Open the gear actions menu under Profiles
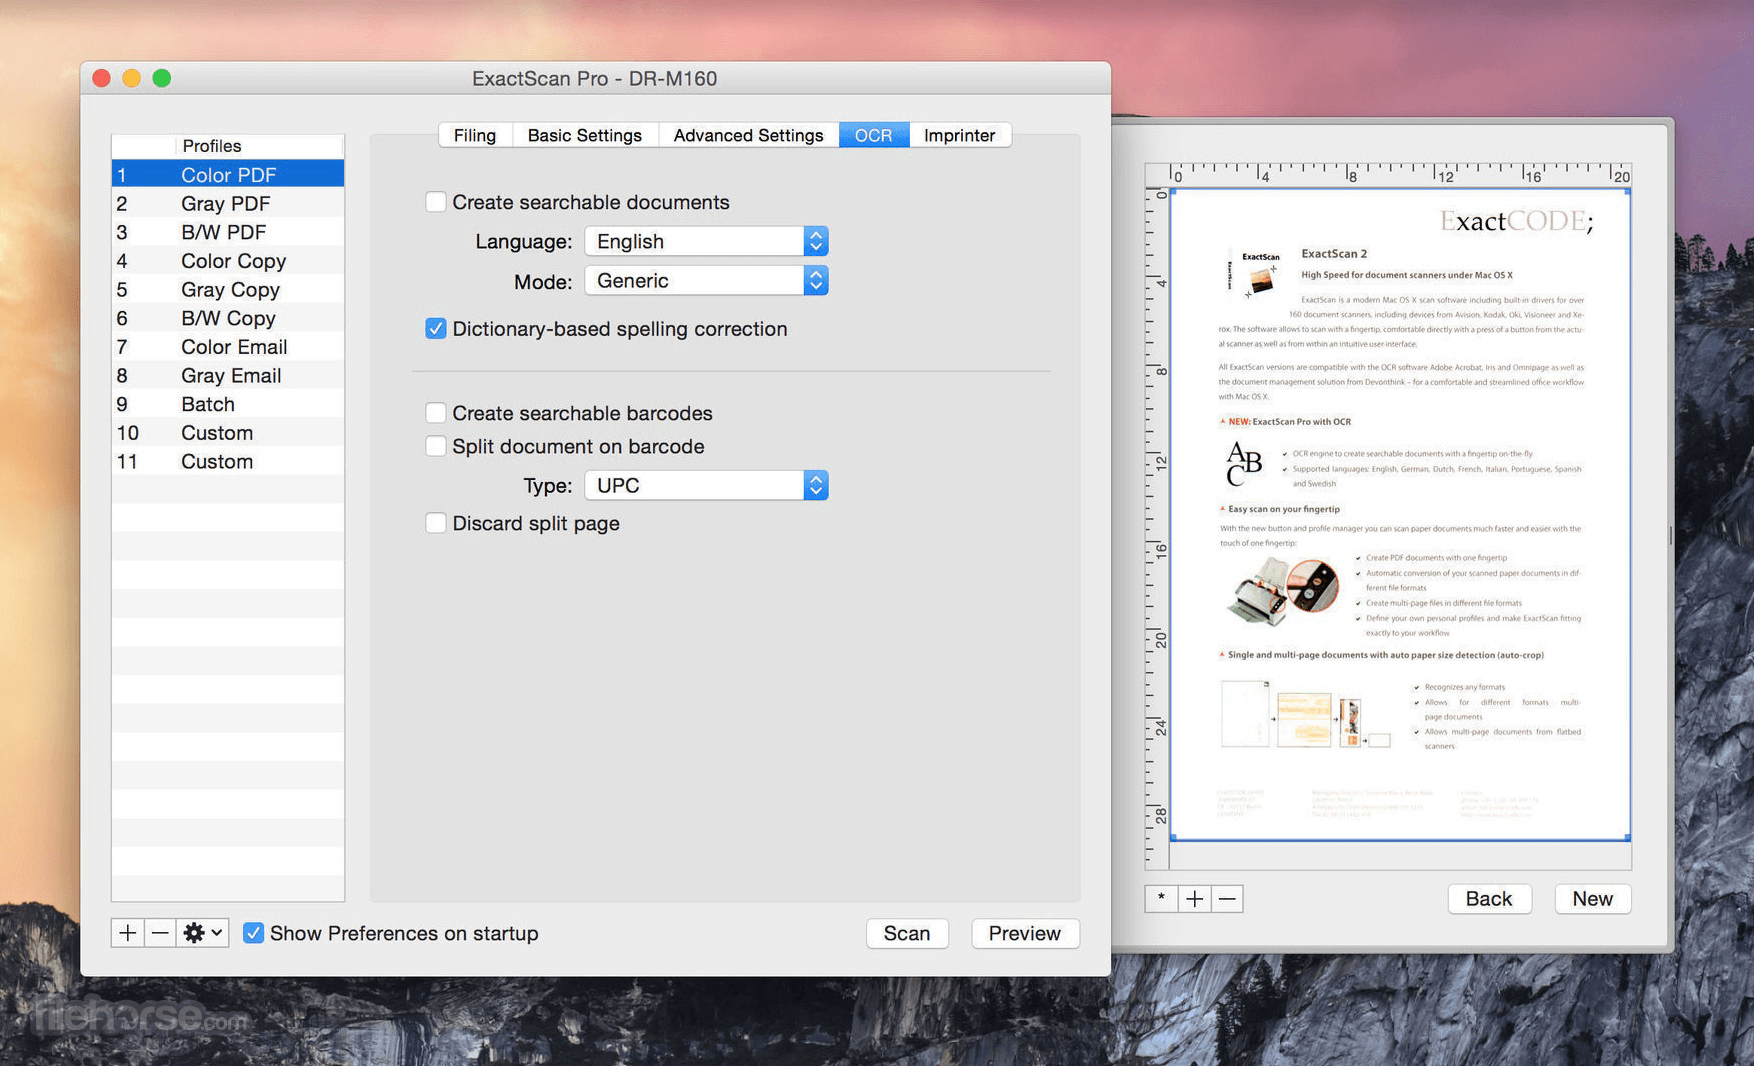Image resolution: width=1754 pixels, height=1066 pixels. click(203, 933)
